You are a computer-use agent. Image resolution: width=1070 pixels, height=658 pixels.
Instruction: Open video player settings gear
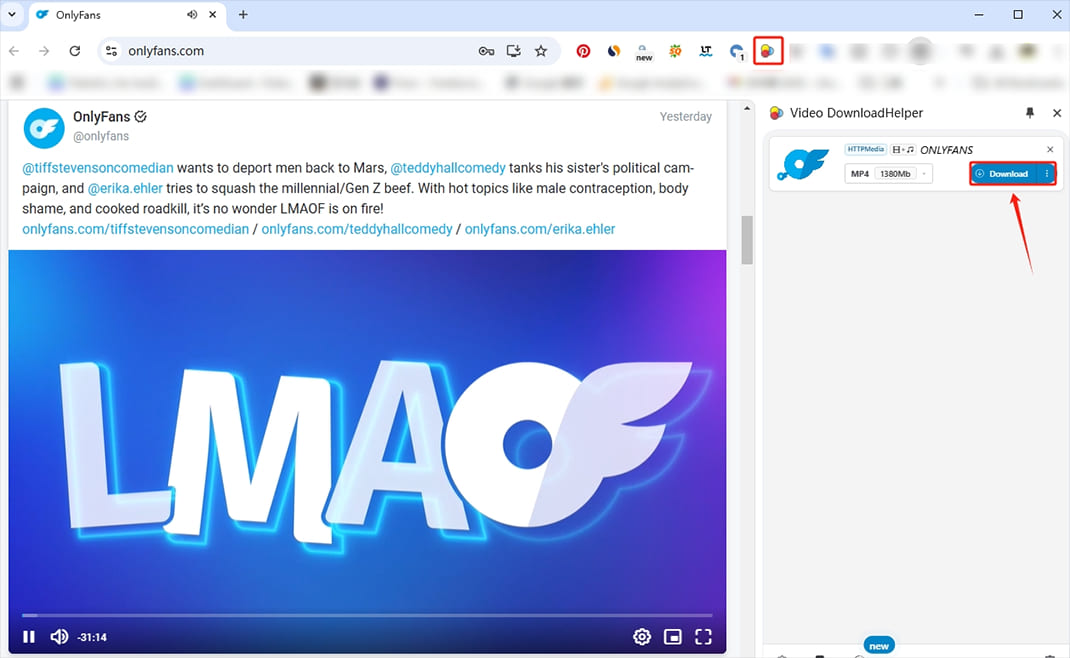(x=642, y=637)
